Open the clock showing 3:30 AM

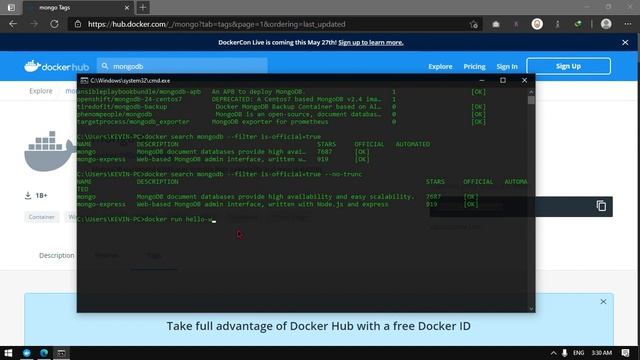(x=602, y=353)
